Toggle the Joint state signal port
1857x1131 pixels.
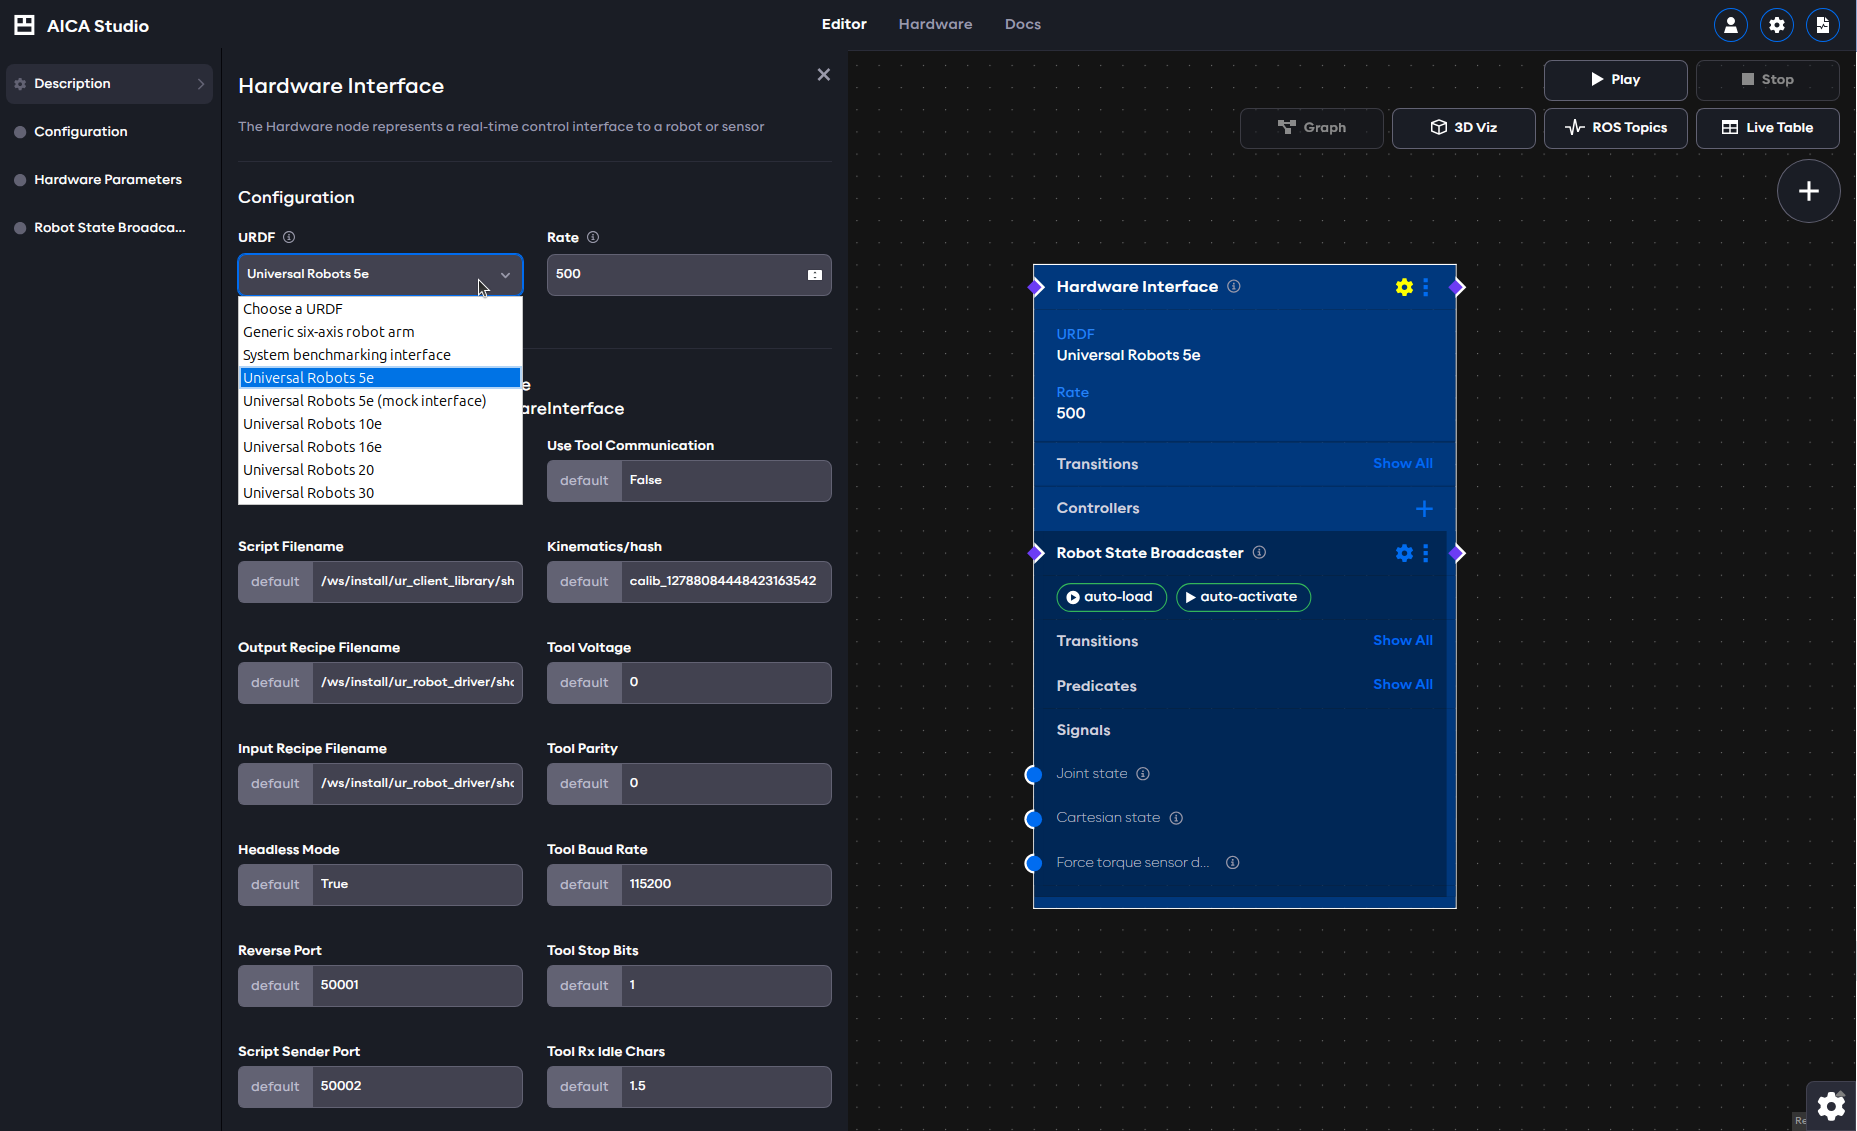pos(1034,774)
